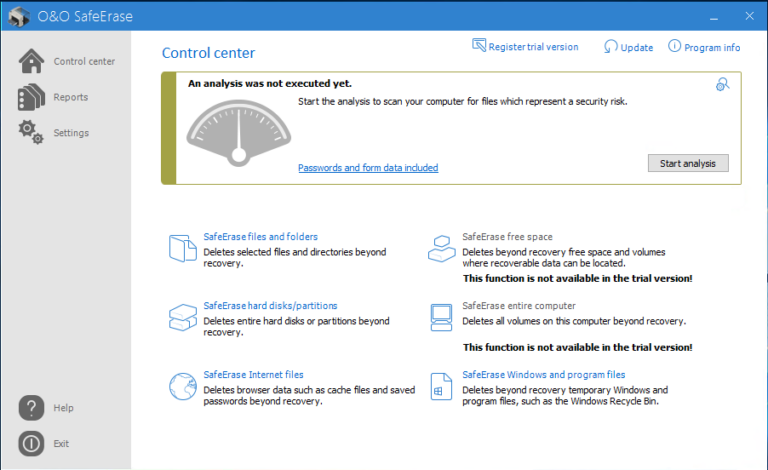Open Passwords and form data included link
Image resolution: width=768 pixels, height=470 pixels.
[368, 167]
